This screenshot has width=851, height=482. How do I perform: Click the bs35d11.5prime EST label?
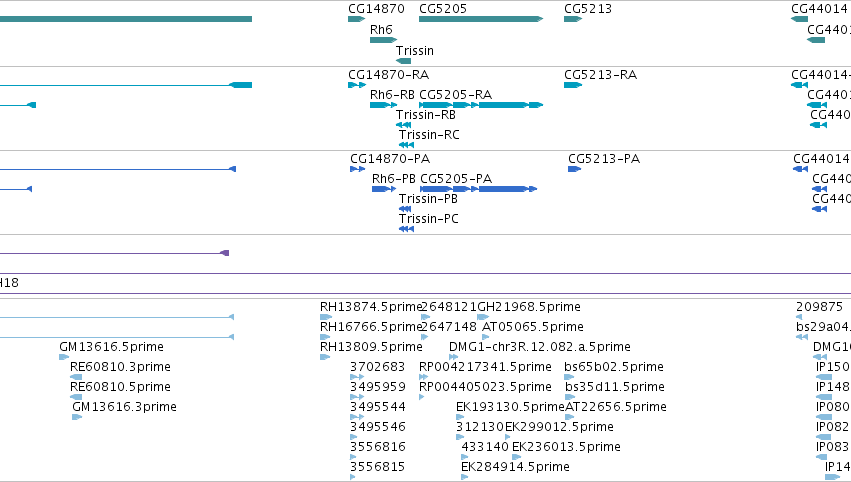pyautogui.click(x=615, y=388)
